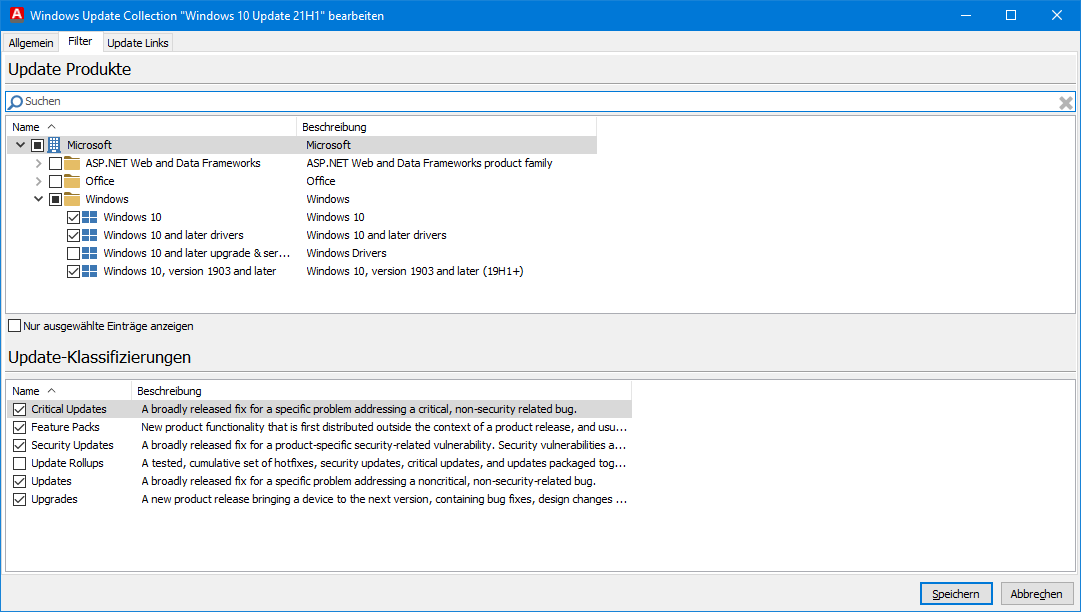Collapse the Windows tree node
Screen dimensions: 1081x612
point(39,199)
